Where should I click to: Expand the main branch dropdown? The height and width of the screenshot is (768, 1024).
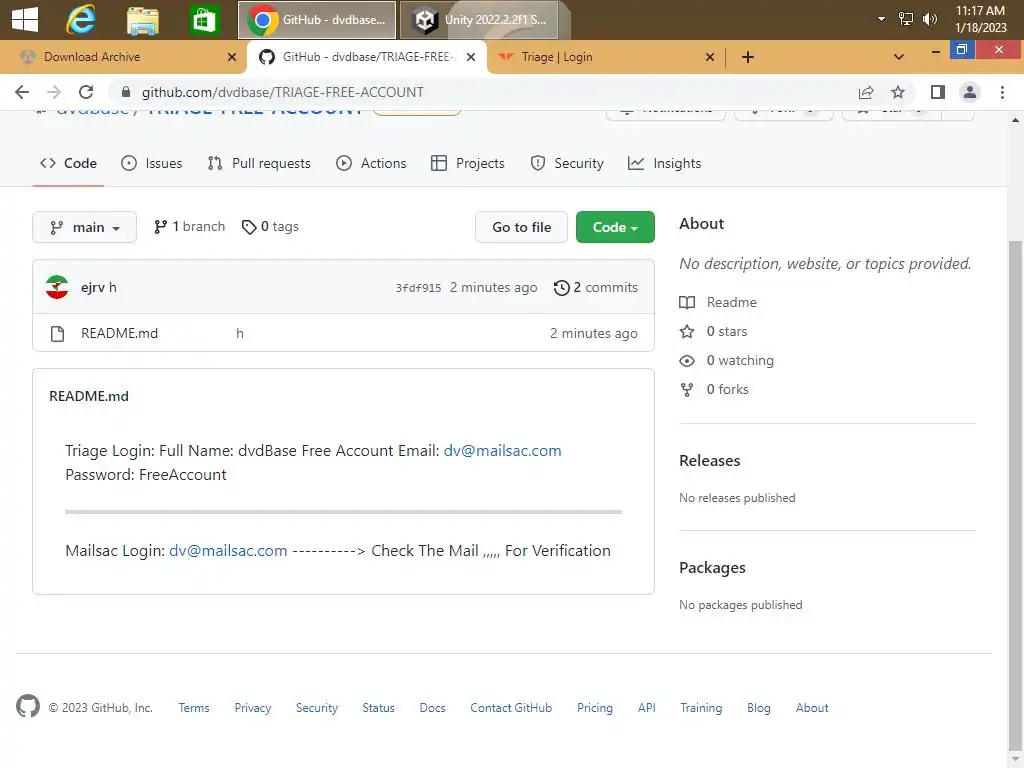pyautogui.click(x=84, y=227)
